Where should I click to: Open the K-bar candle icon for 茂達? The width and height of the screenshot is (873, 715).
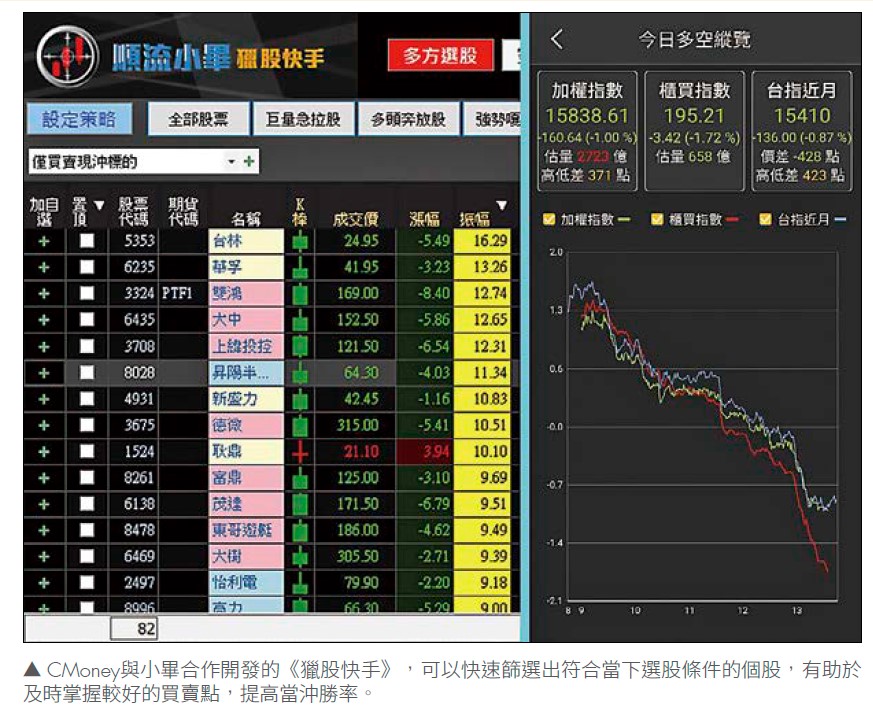(300, 504)
